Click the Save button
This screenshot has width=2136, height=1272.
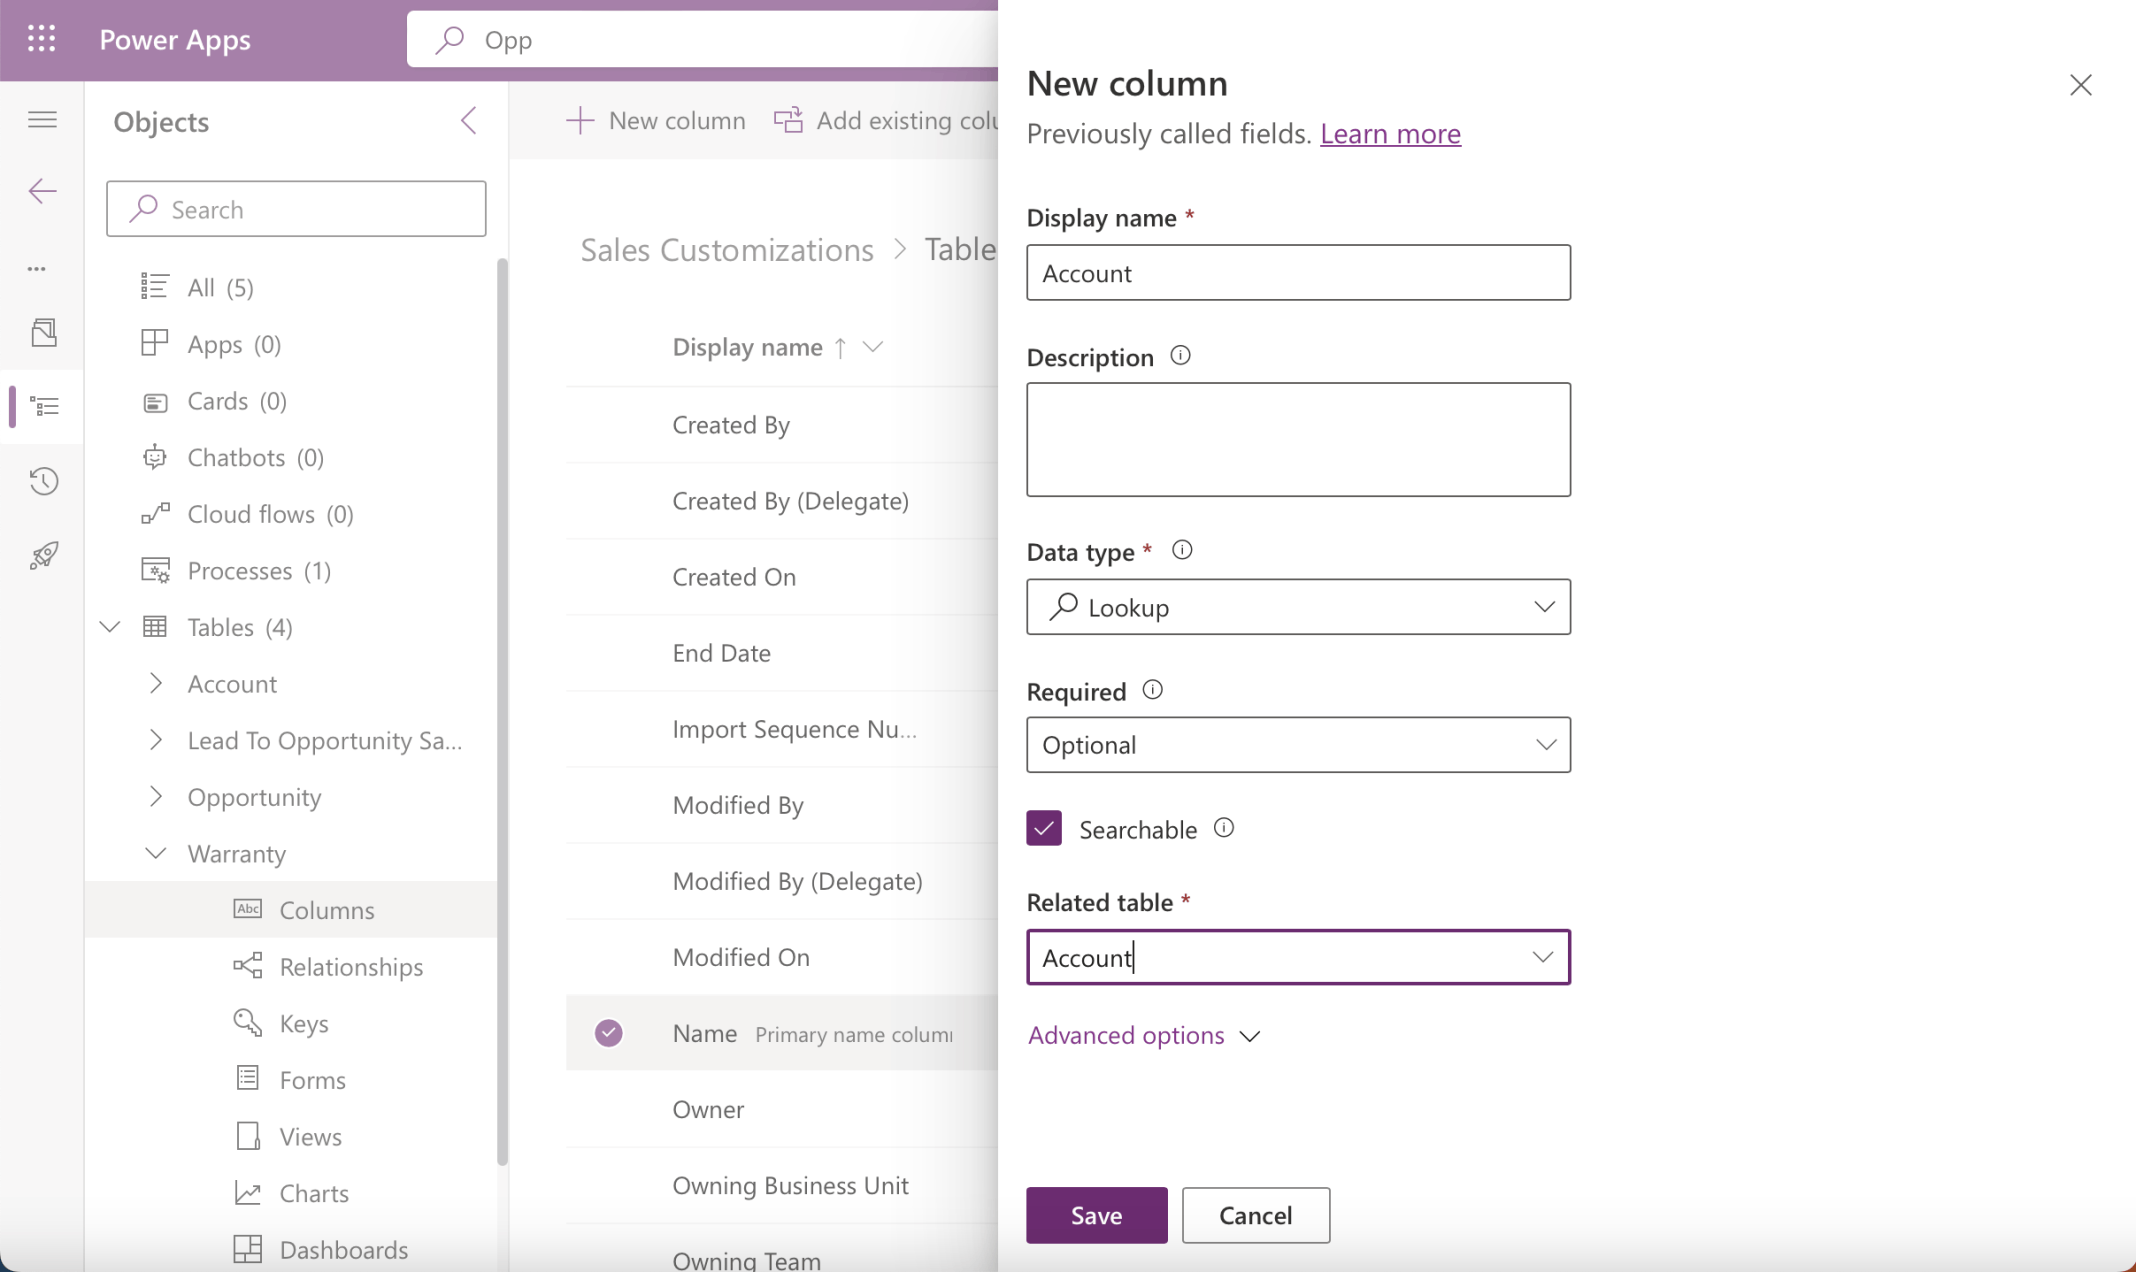1096,1215
